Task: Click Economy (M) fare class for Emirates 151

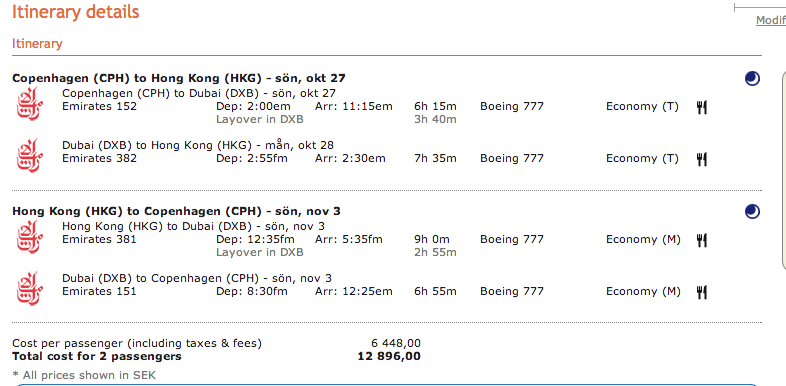Action: pyautogui.click(x=643, y=291)
